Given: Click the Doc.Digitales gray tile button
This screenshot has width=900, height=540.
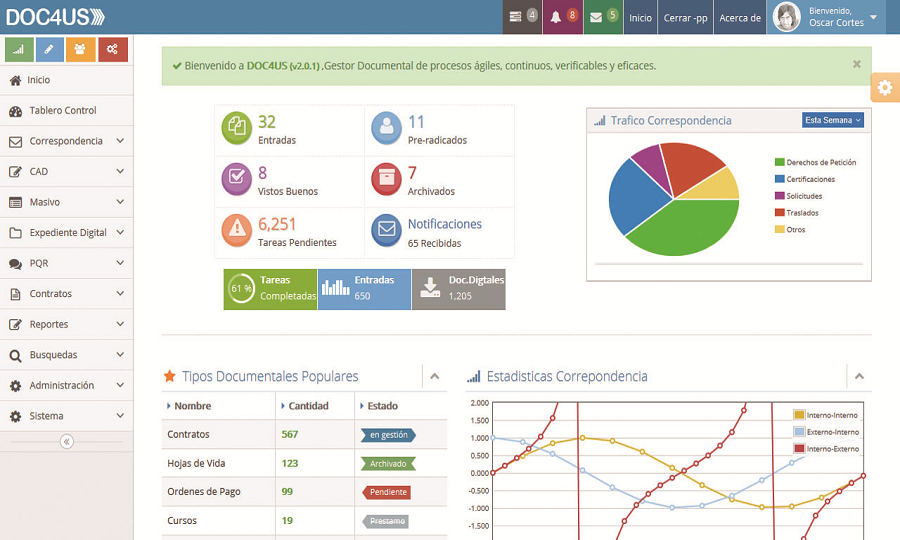Looking at the screenshot, I should 459,288.
